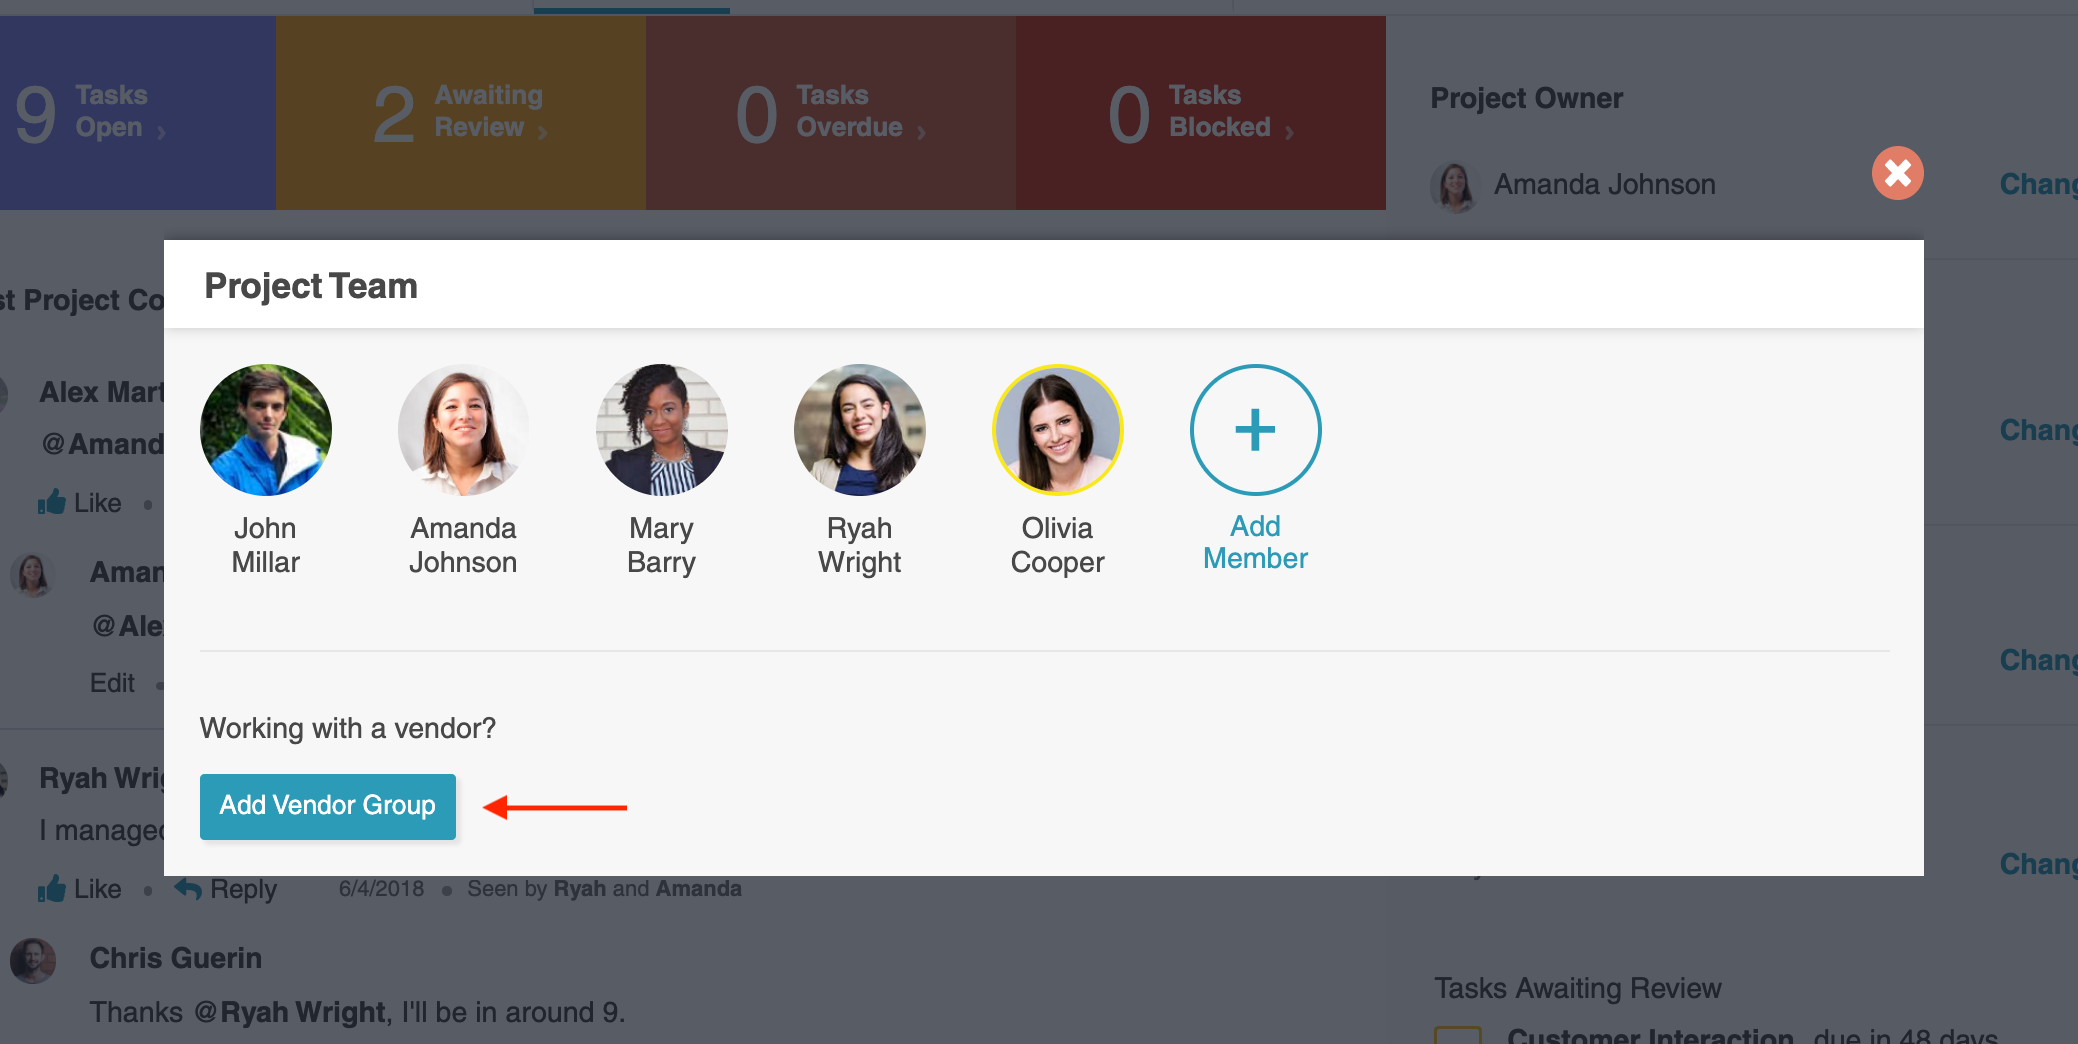Click Amanda Johnson's Project Owner avatar
2078x1044 pixels.
point(1455,186)
